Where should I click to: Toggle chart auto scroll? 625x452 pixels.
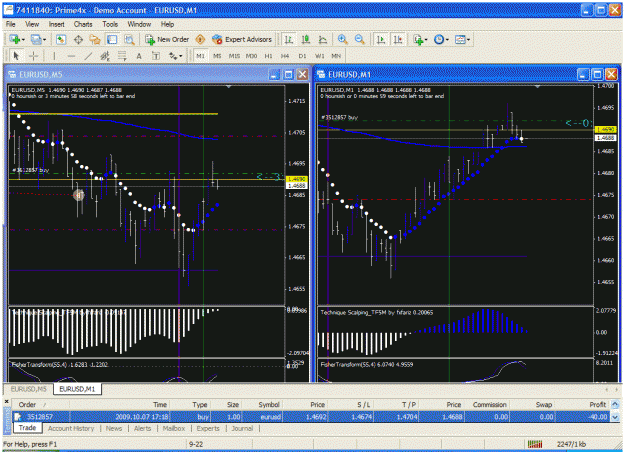tap(381, 39)
